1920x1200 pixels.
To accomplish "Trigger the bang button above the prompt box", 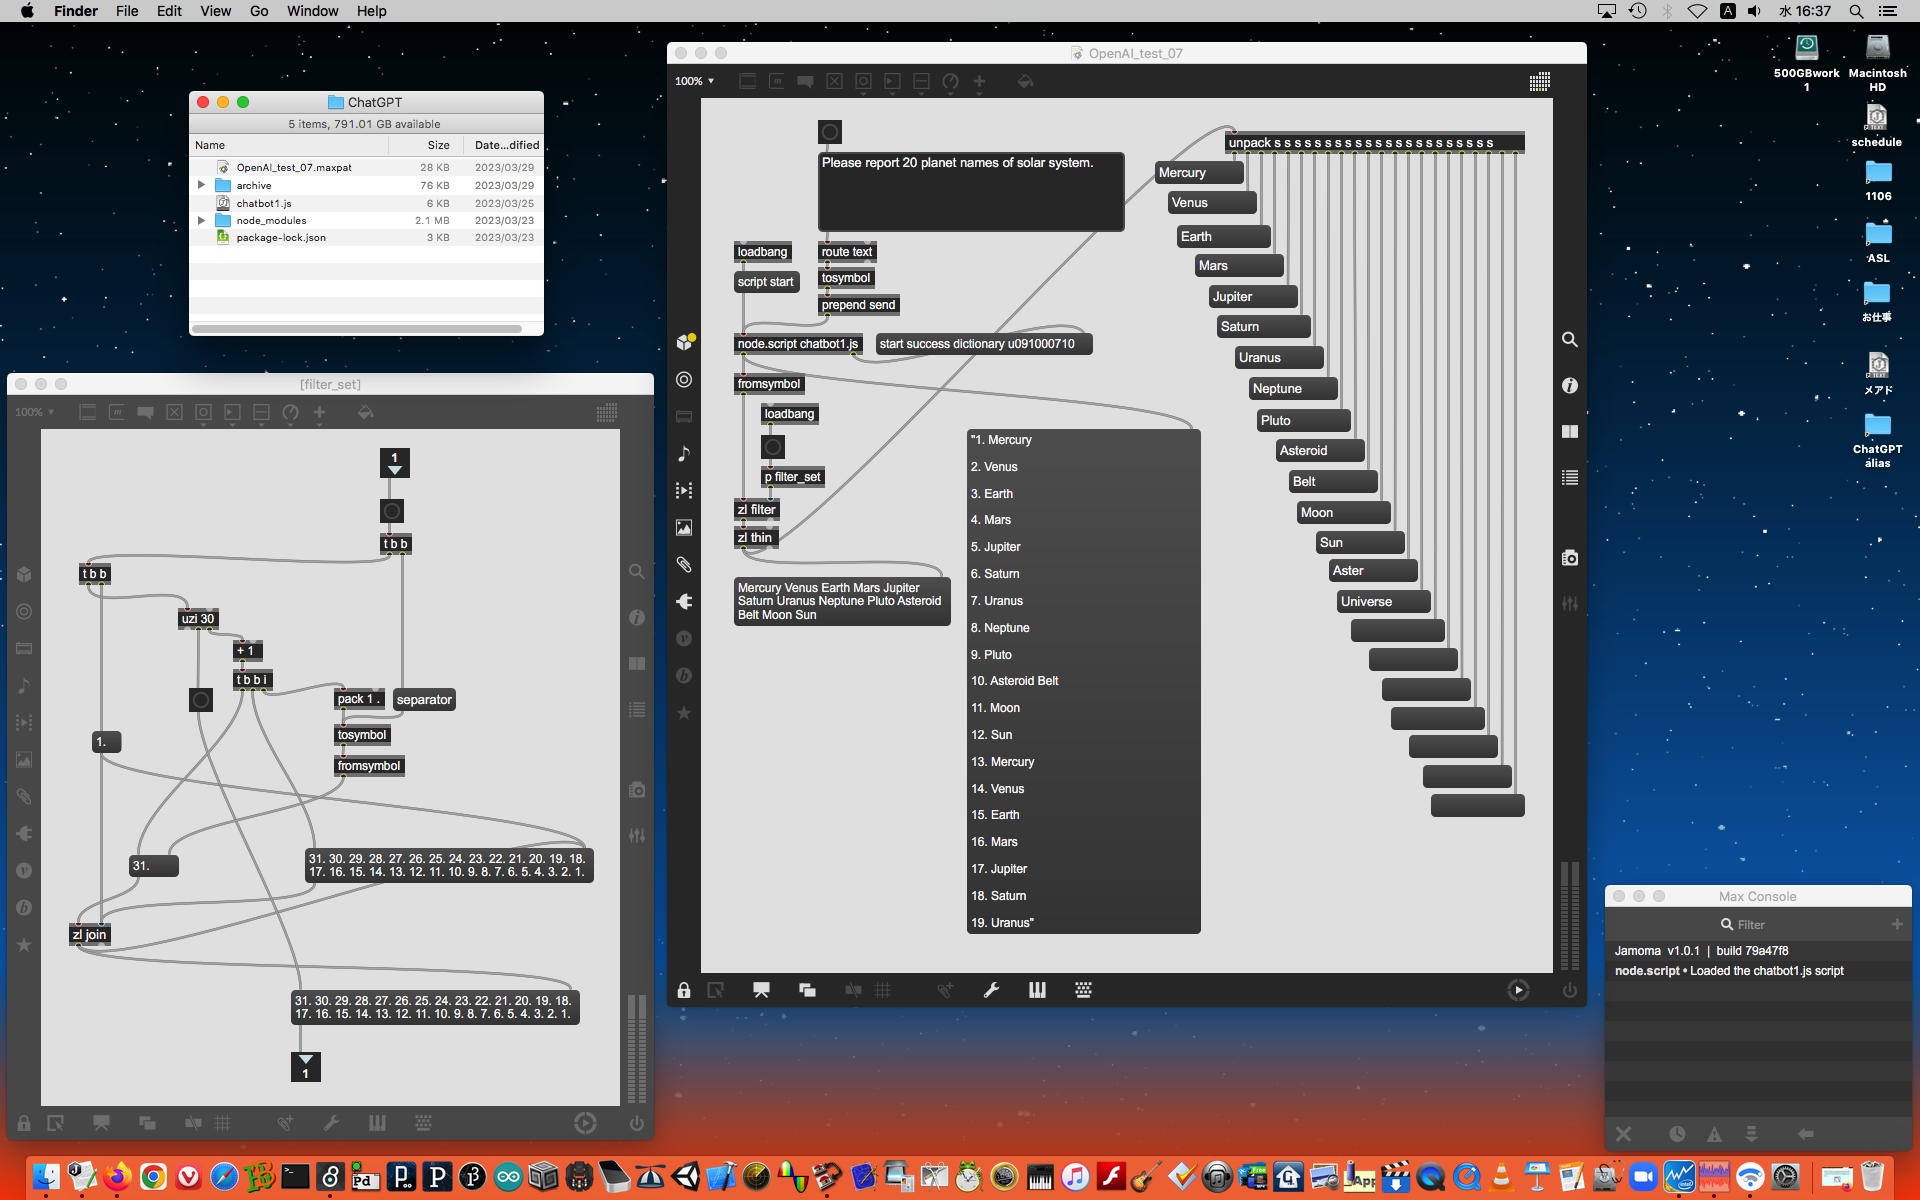I will coord(830,132).
